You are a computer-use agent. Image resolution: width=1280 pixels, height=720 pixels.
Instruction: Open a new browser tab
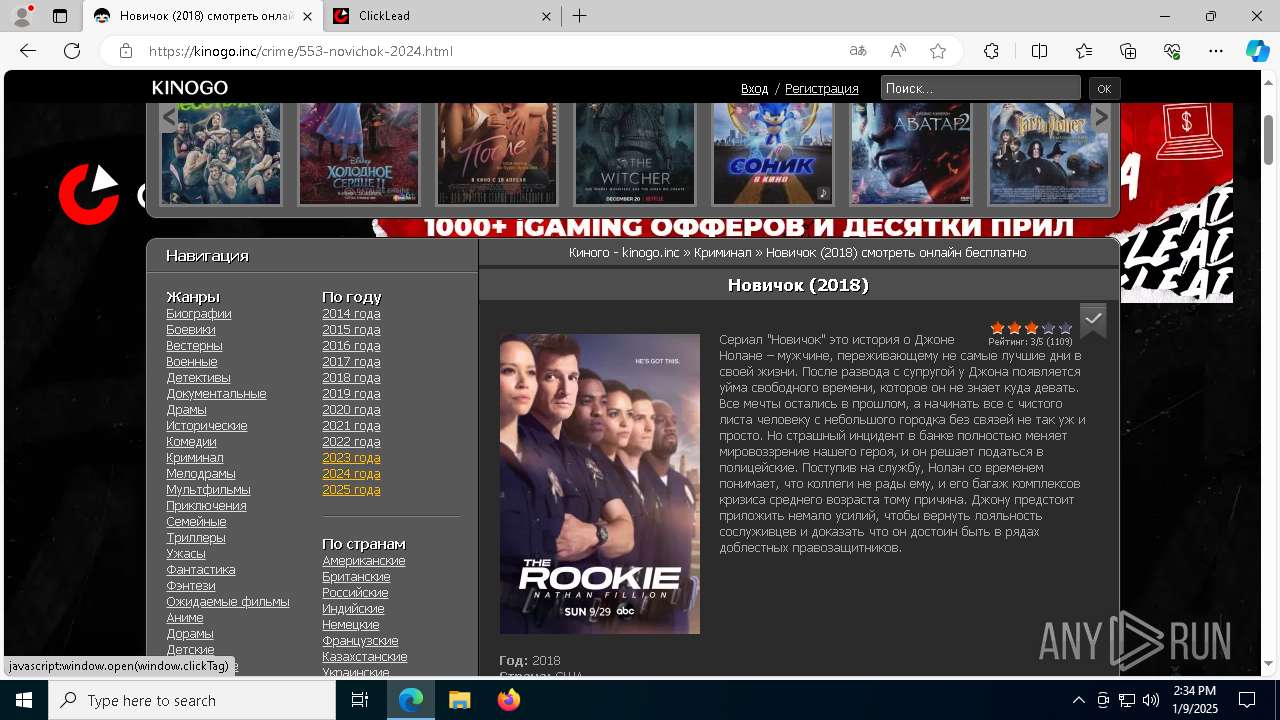coord(580,16)
